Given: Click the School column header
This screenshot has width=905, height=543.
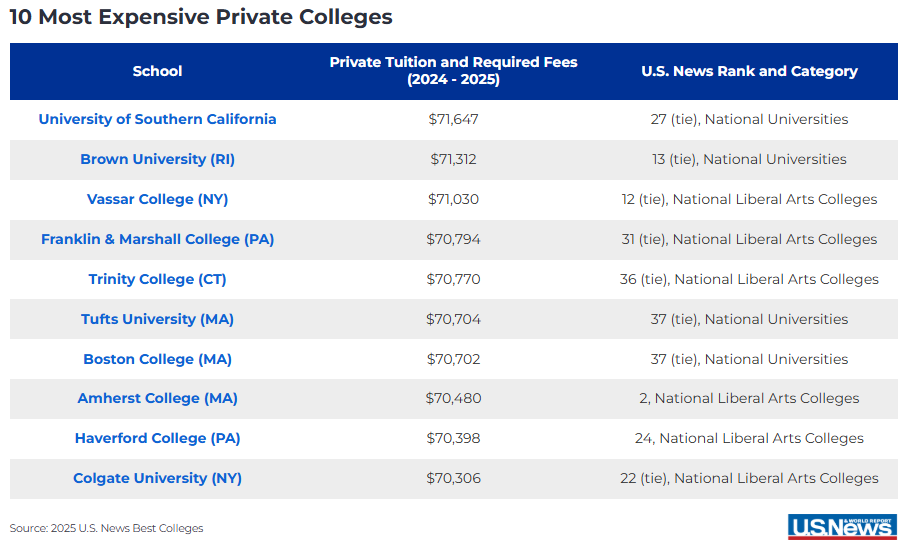Looking at the screenshot, I should point(157,71).
